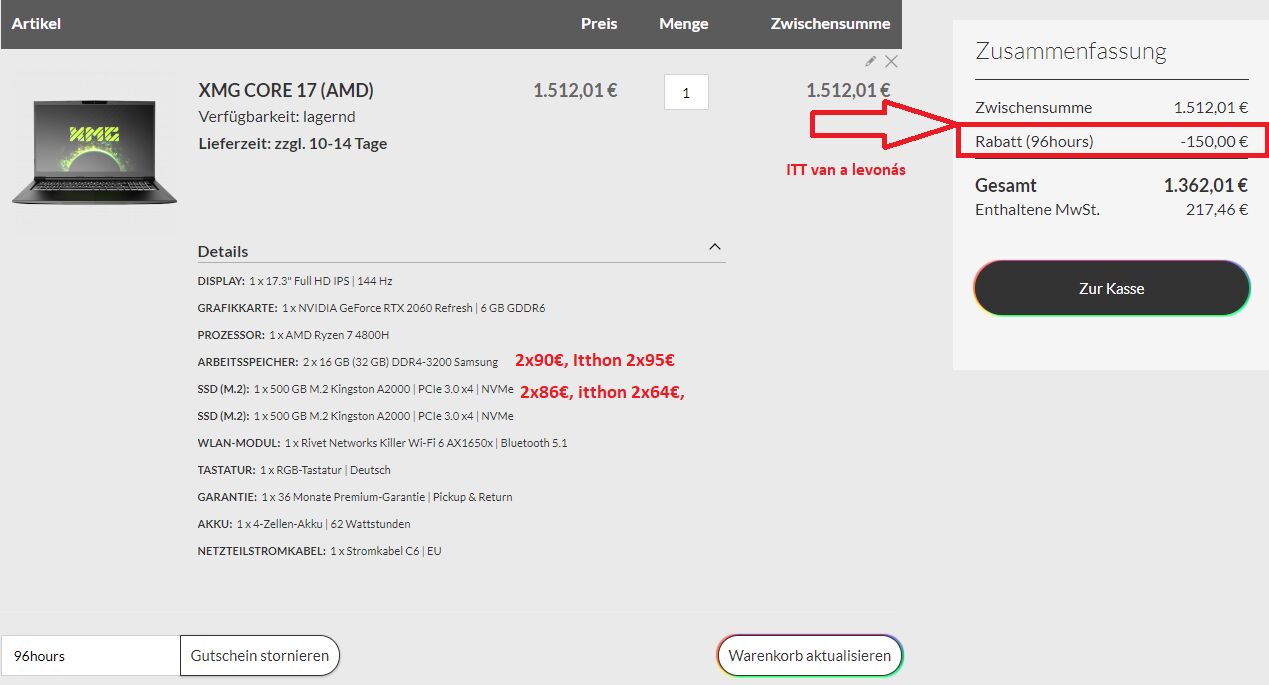
Task: Click the NETZTEILSTROMKABEL Stromkabel C6 line
Action: [319, 551]
